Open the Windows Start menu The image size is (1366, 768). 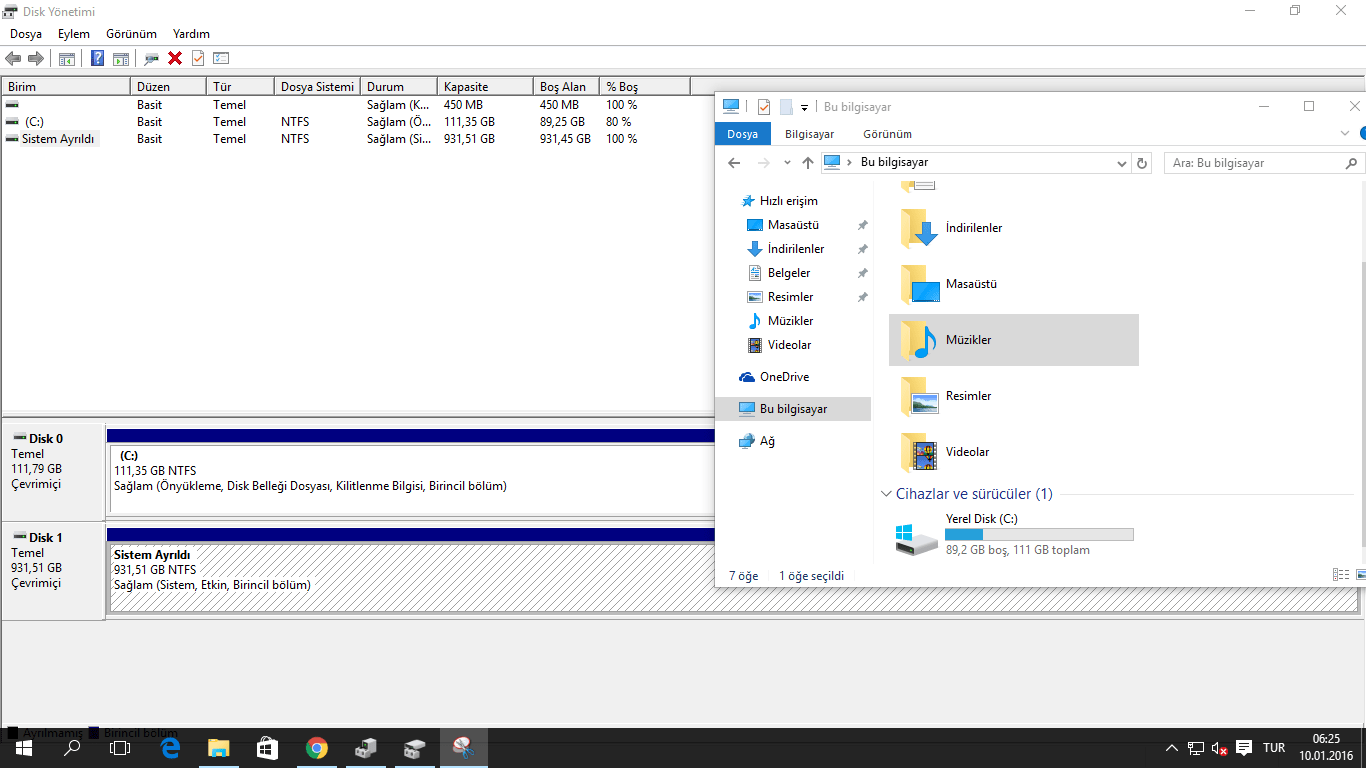24,748
